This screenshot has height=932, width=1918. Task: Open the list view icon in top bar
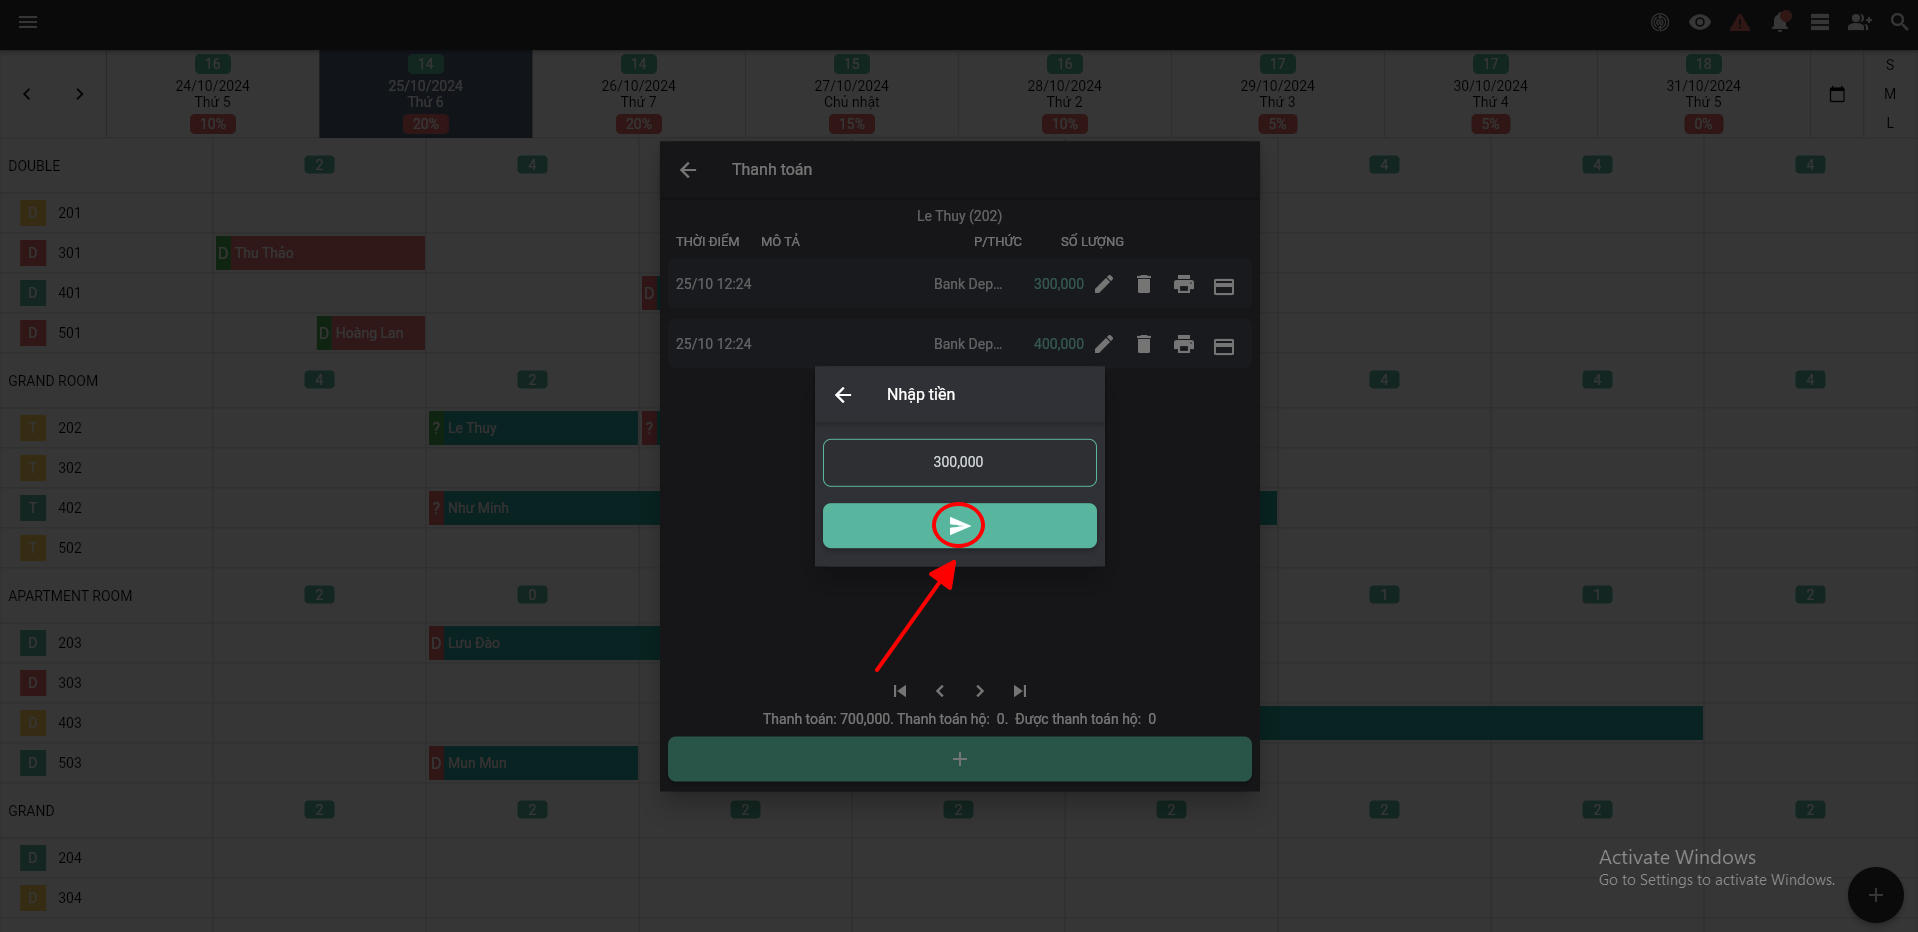coord(1820,22)
